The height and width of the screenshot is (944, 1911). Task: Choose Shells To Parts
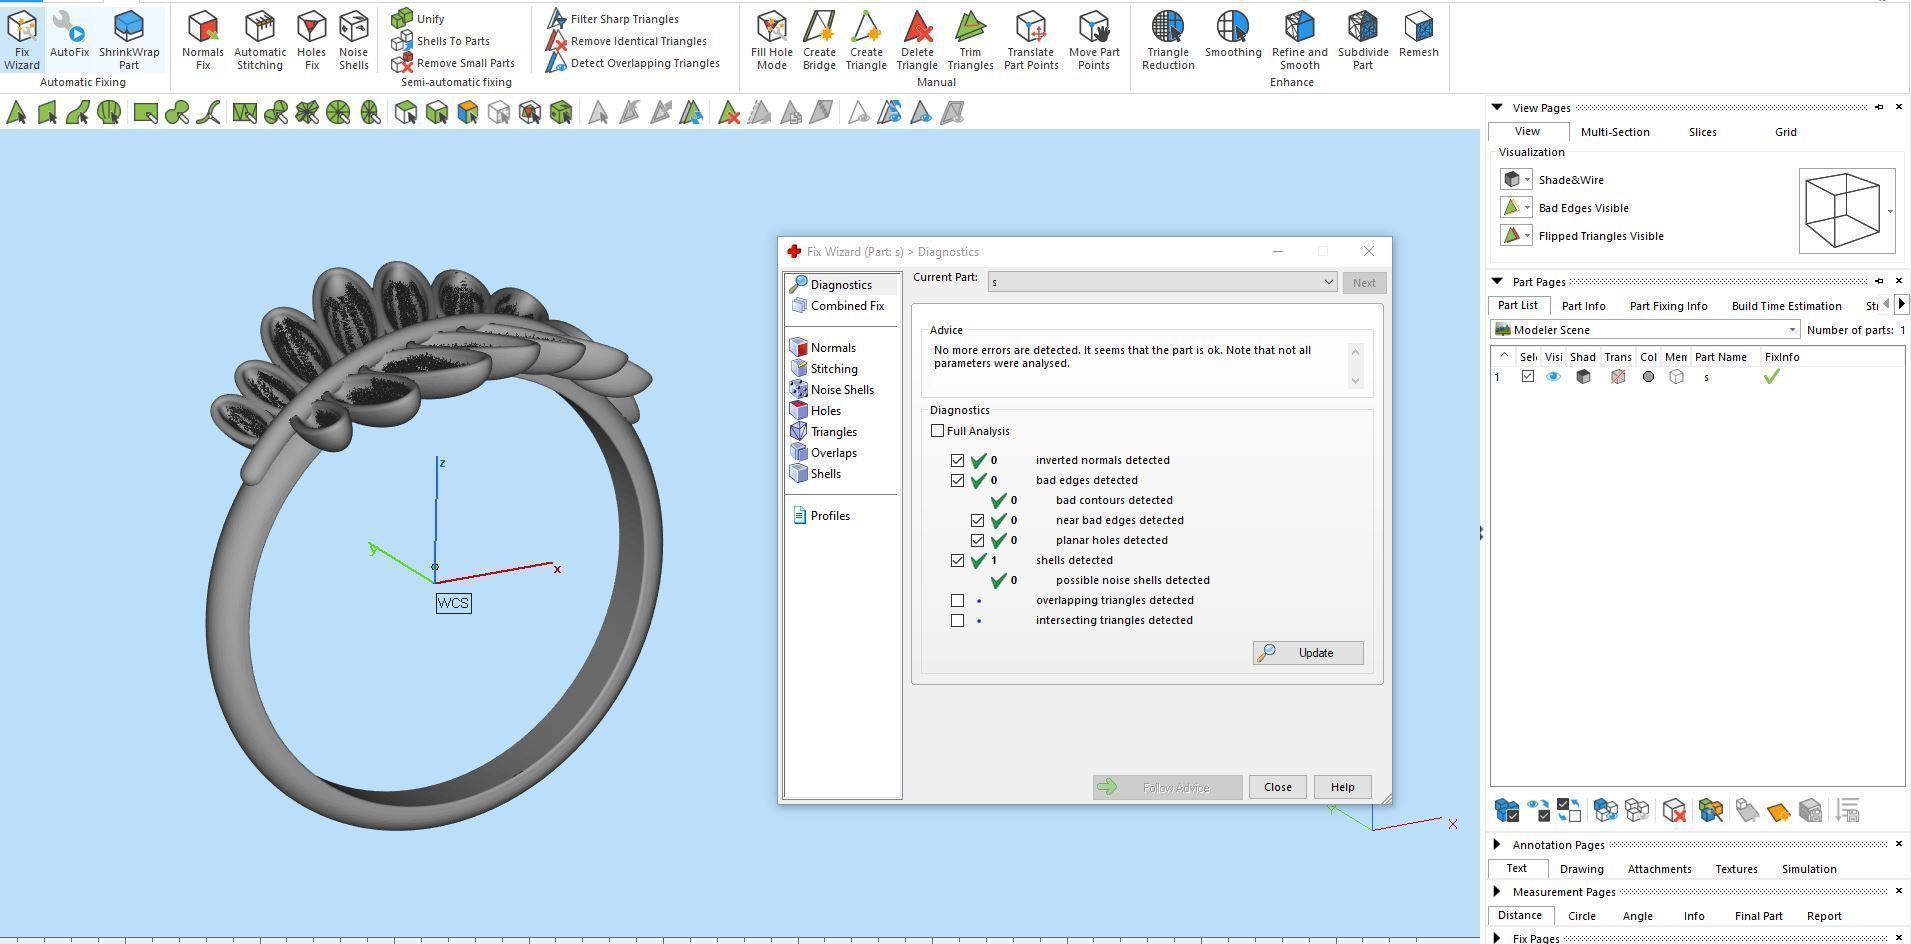[441, 41]
